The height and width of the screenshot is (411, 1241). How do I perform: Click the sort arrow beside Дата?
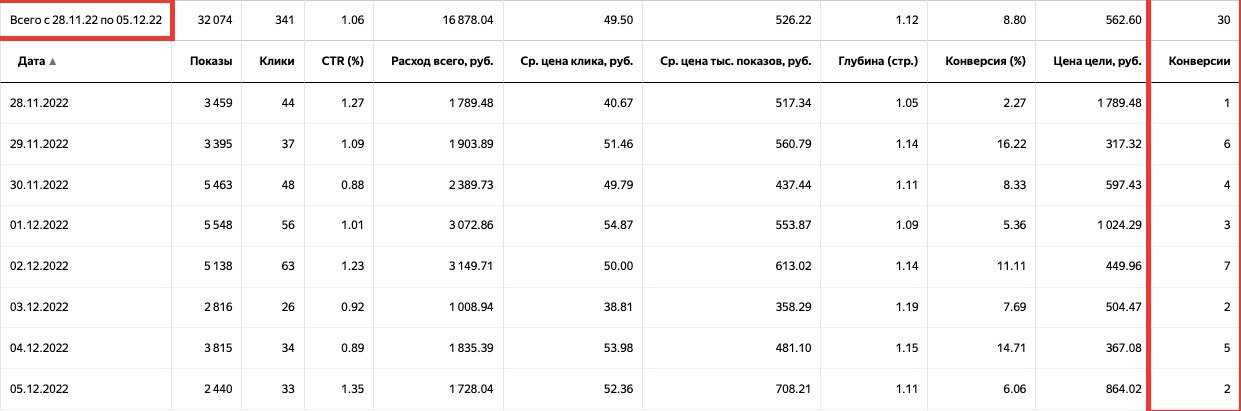tap(53, 62)
